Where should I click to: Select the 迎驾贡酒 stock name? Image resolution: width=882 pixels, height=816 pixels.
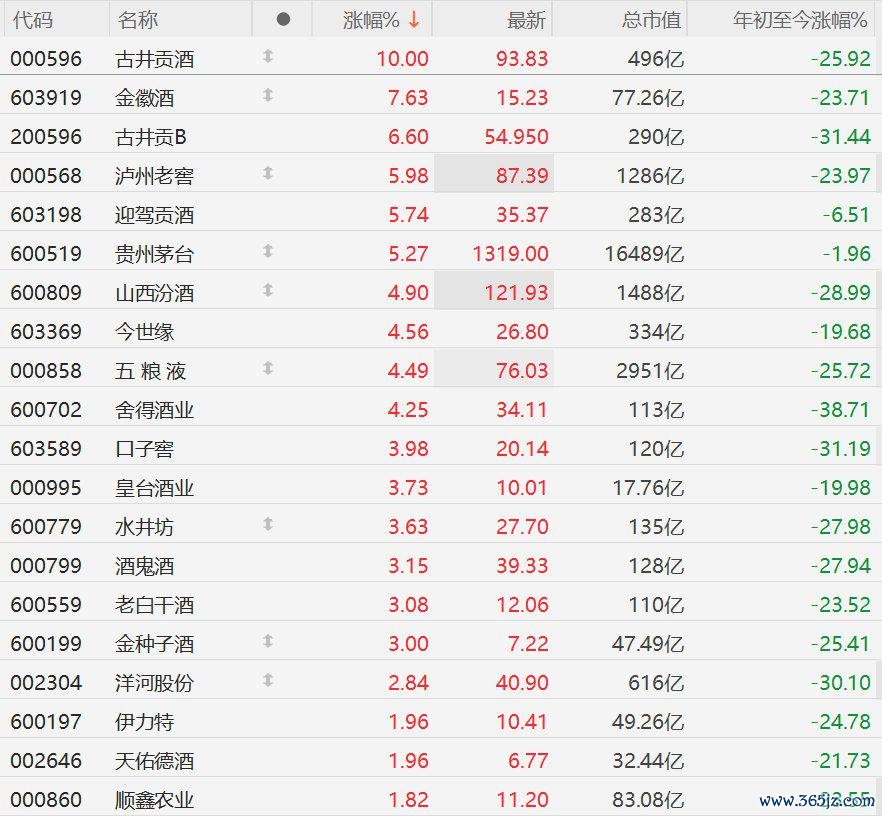point(155,215)
